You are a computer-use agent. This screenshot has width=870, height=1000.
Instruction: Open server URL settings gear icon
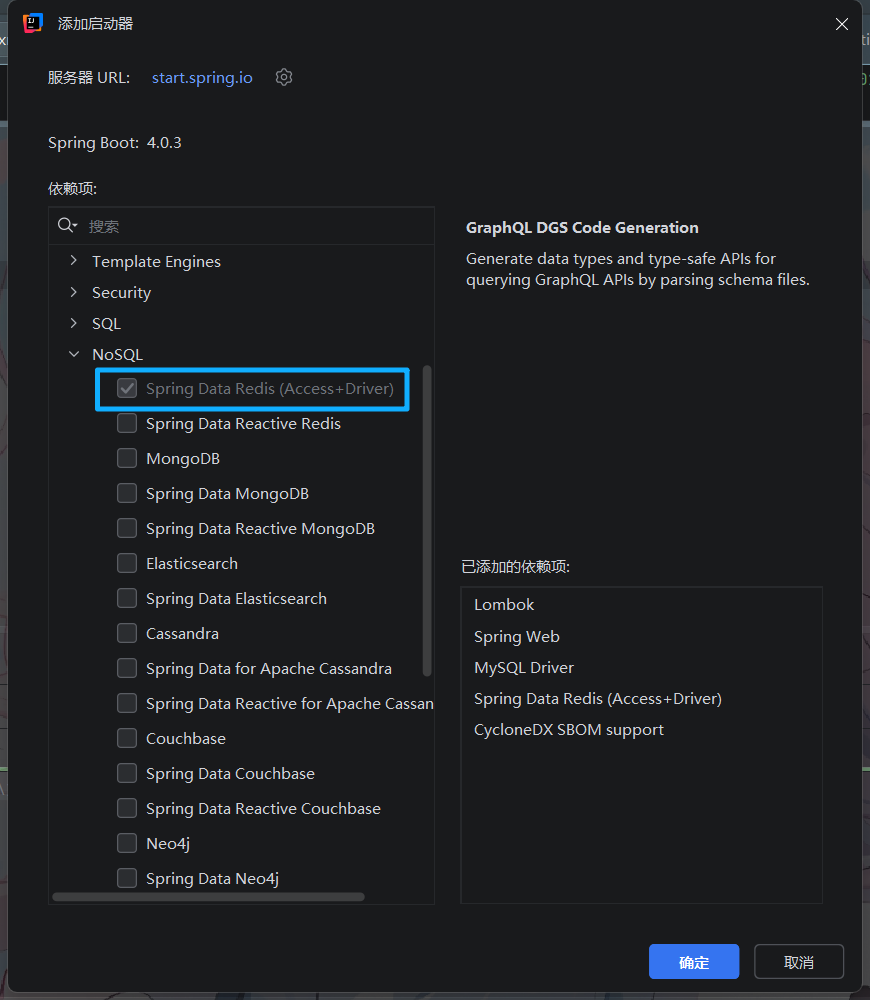(284, 77)
